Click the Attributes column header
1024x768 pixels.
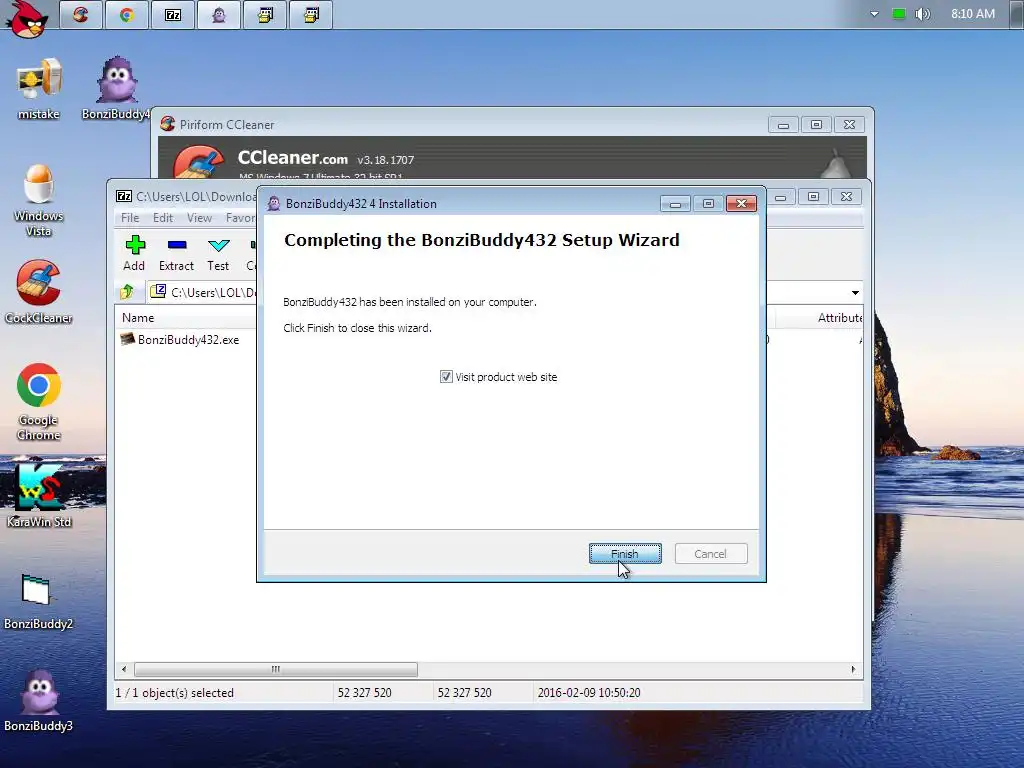pos(839,318)
